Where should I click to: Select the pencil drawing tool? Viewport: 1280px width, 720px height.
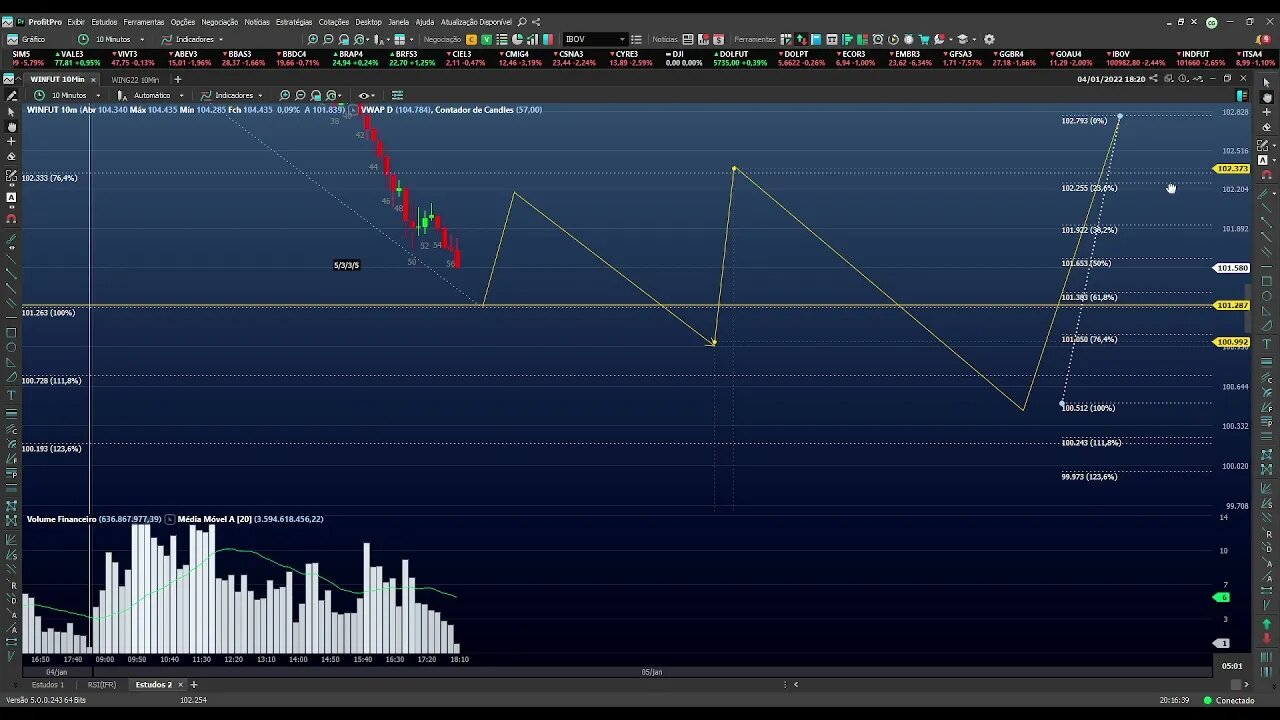point(11,96)
